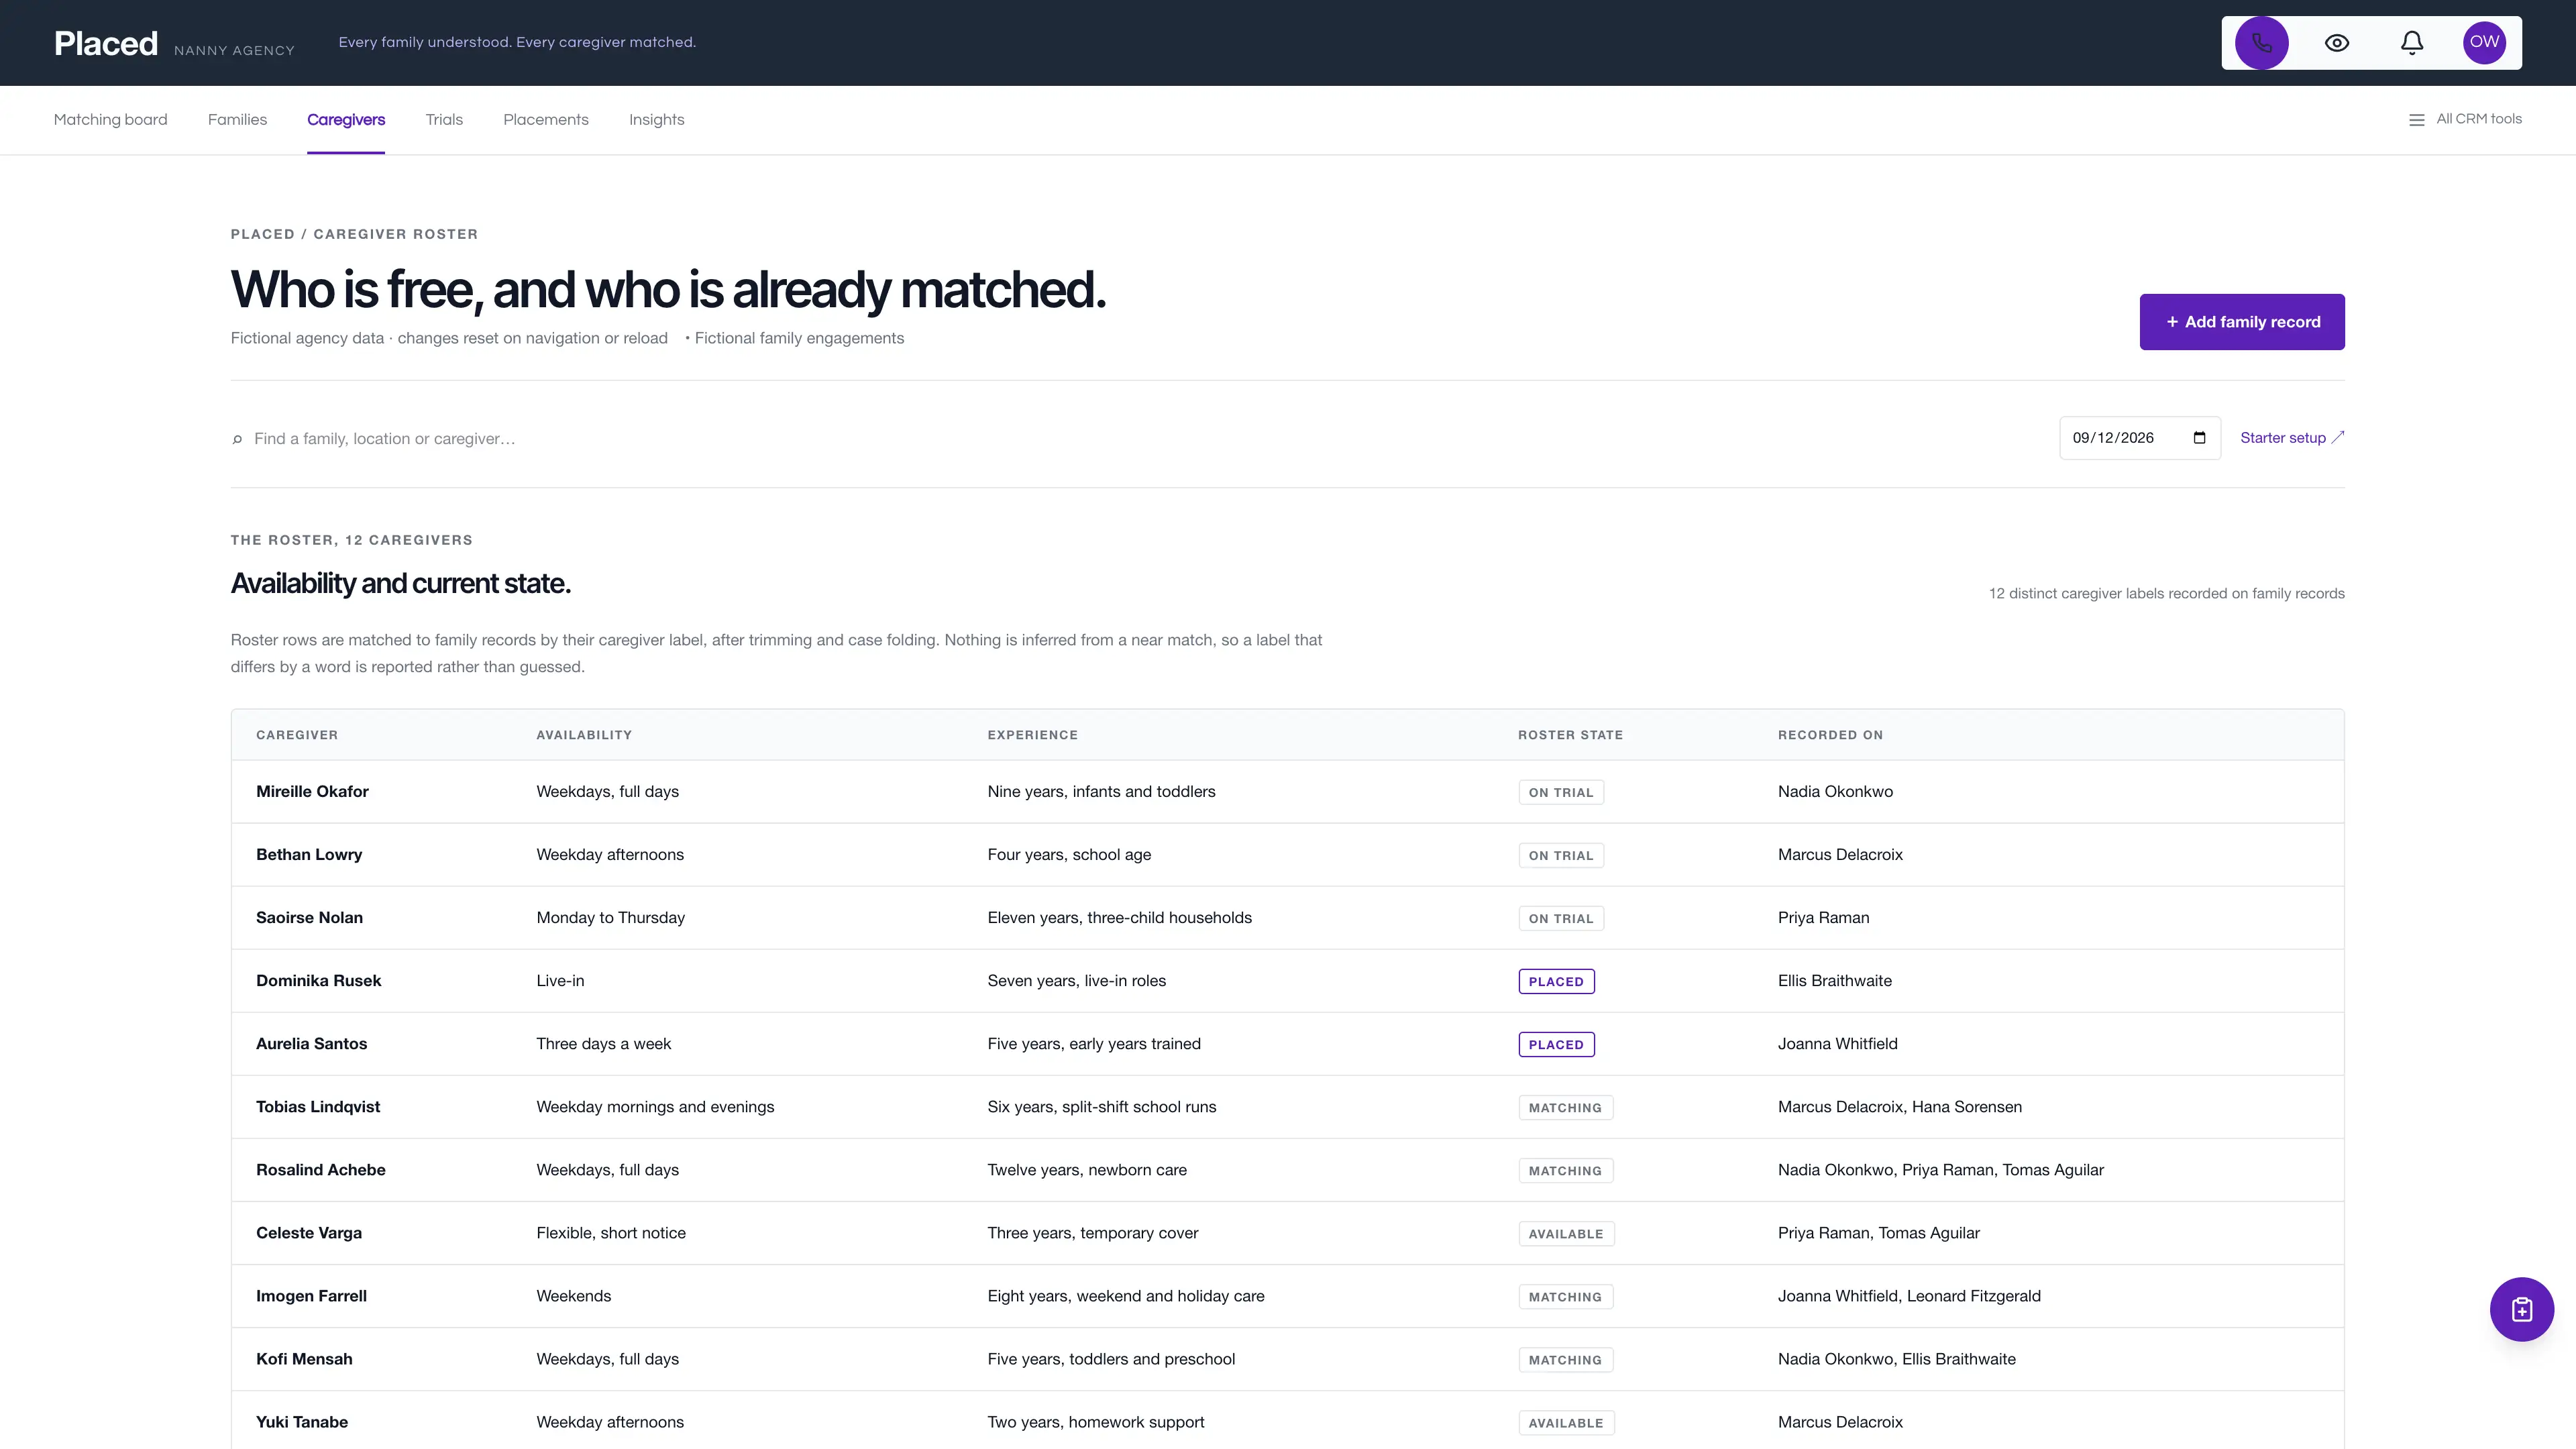Open the Starter setup link
Image resolution: width=2576 pixels, height=1449 pixels.
(2292, 438)
